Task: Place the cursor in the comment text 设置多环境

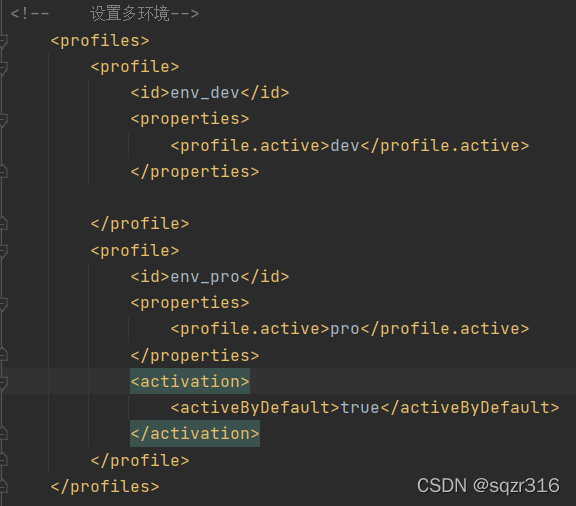Action: [129, 14]
